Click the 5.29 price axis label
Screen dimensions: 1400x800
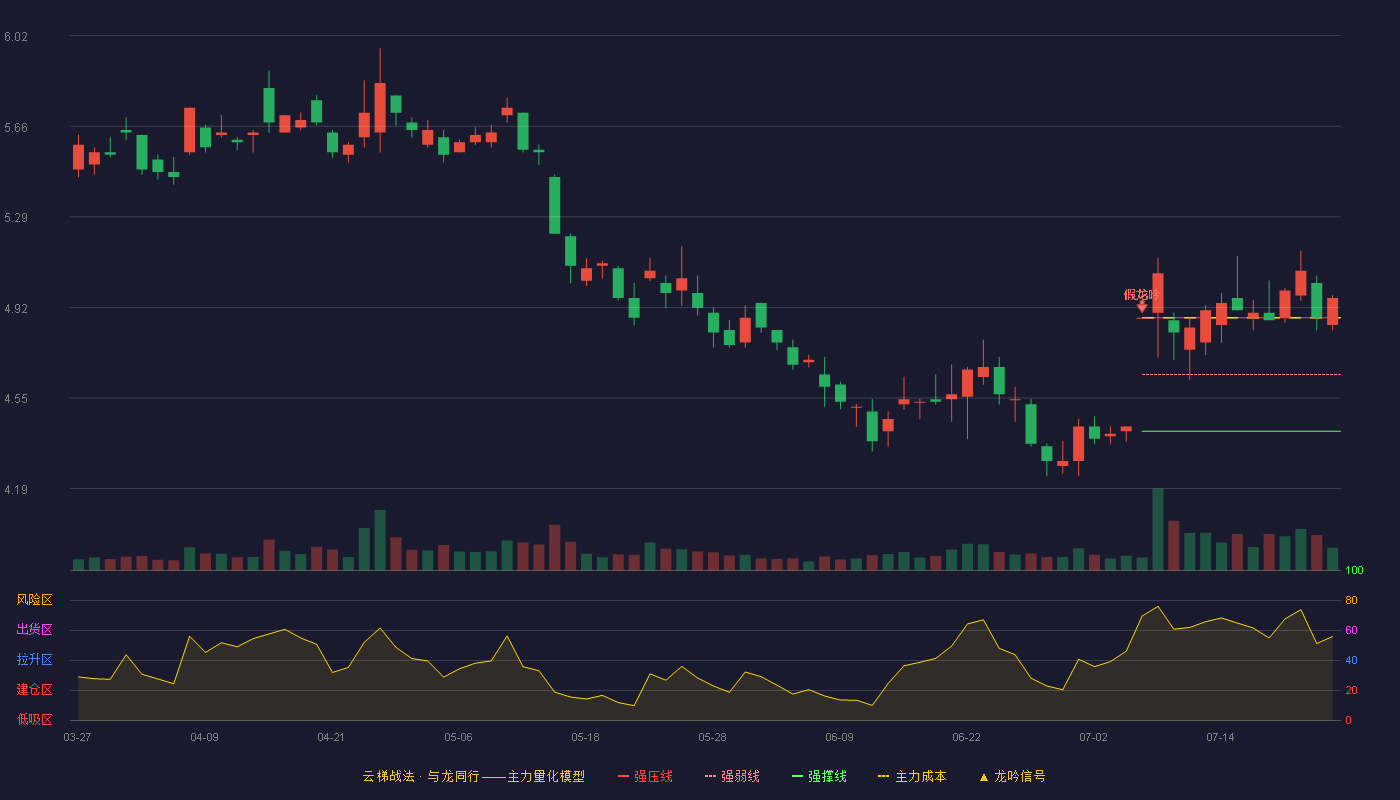(x=16, y=218)
